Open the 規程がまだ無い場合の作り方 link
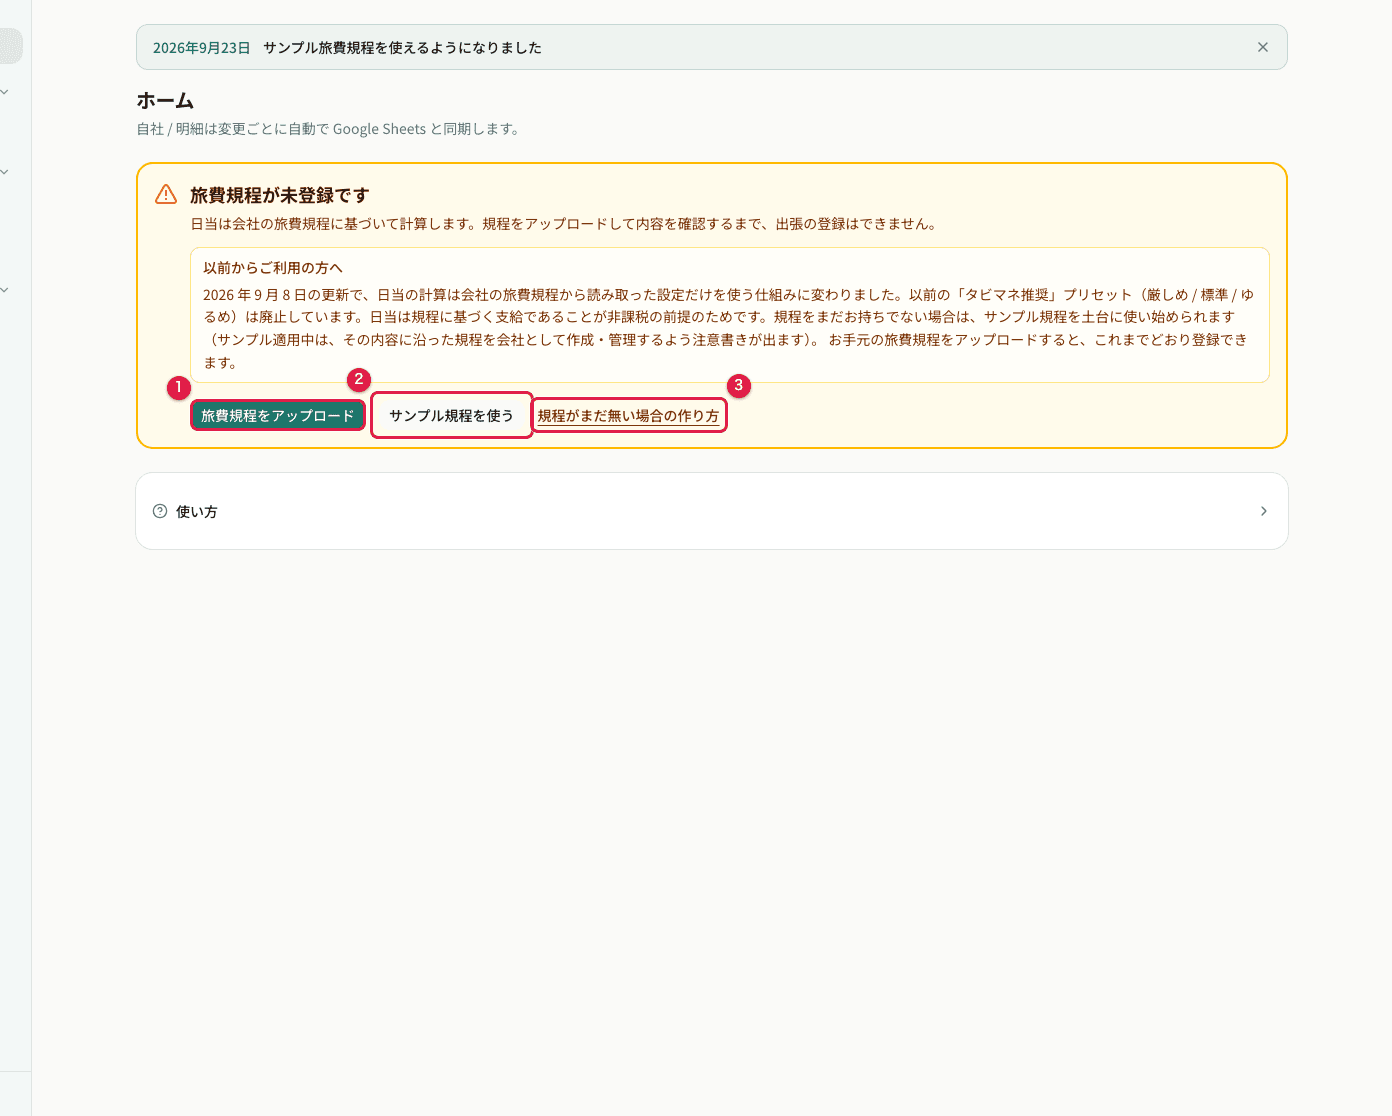Image resolution: width=1392 pixels, height=1116 pixels. [x=628, y=415]
